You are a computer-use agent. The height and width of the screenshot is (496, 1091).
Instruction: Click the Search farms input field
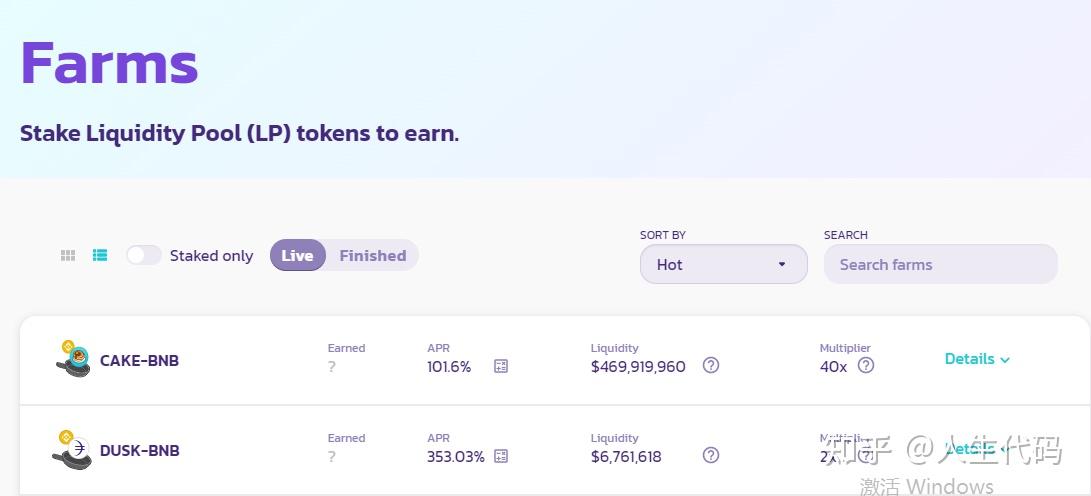[941, 264]
